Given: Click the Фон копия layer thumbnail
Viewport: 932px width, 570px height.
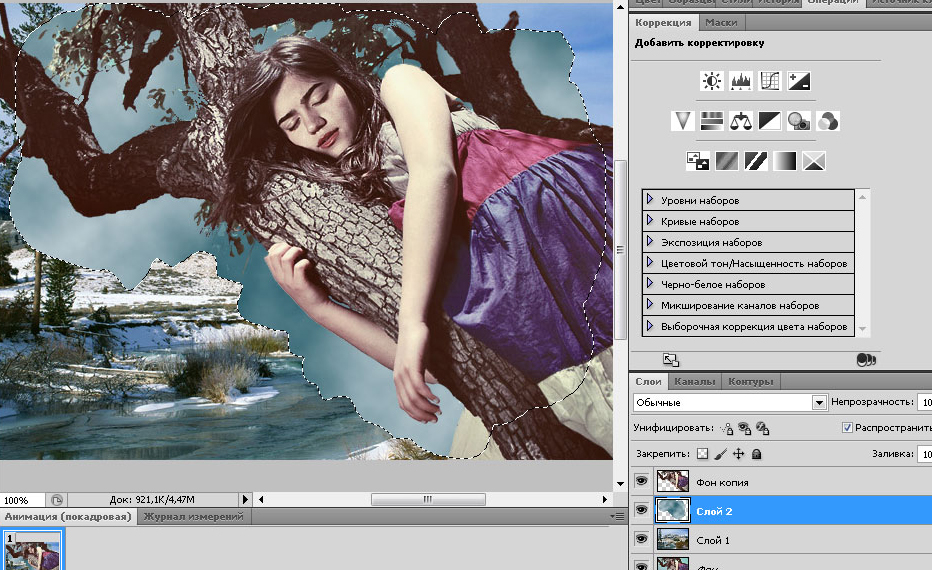Looking at the screenshot, I should click(x=673, y=481).
